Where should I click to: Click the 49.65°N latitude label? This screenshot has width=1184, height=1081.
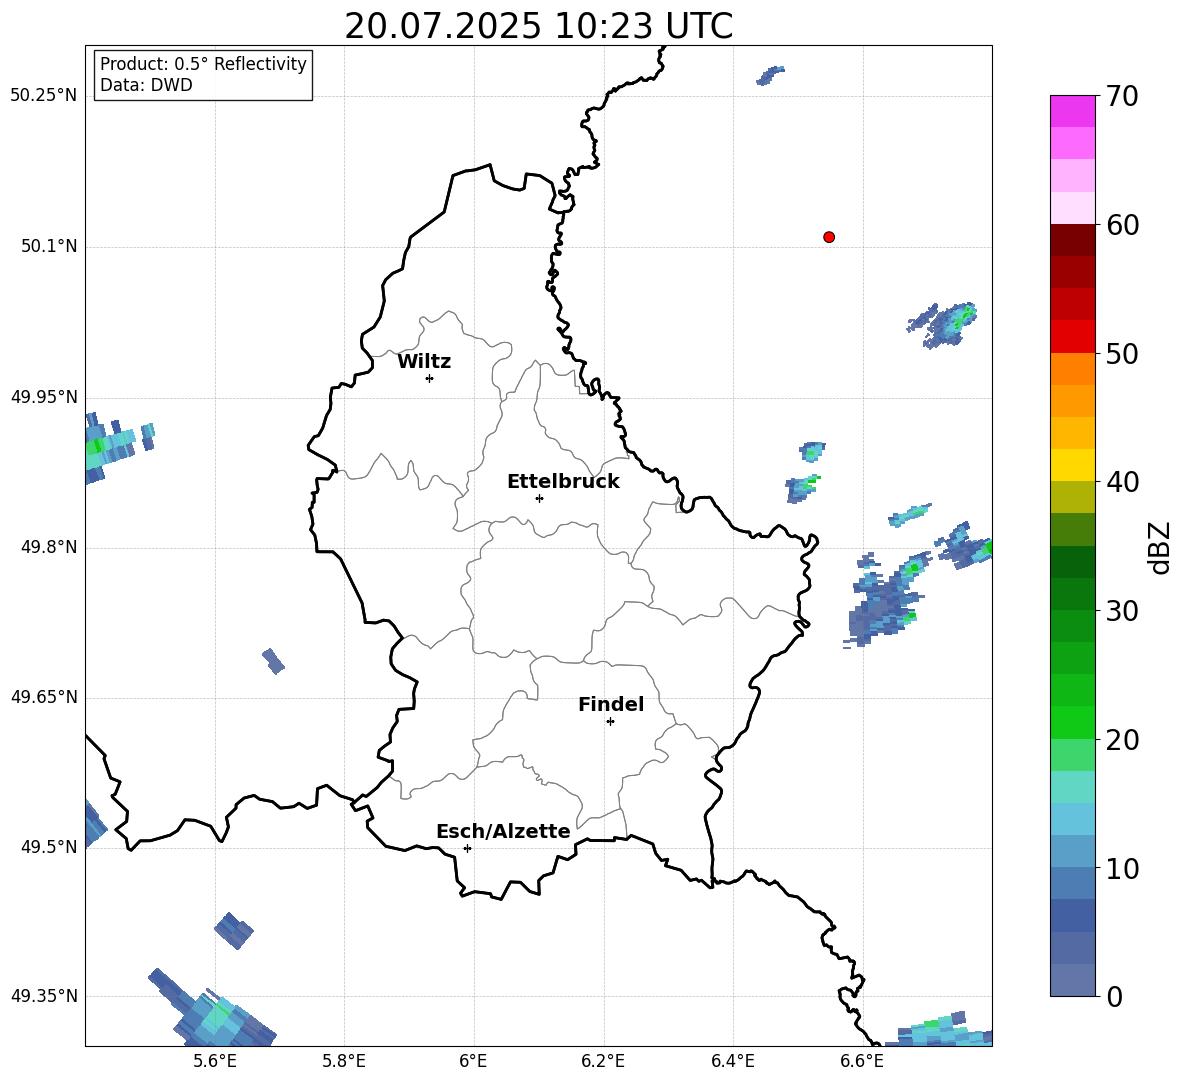pos(44,697)
